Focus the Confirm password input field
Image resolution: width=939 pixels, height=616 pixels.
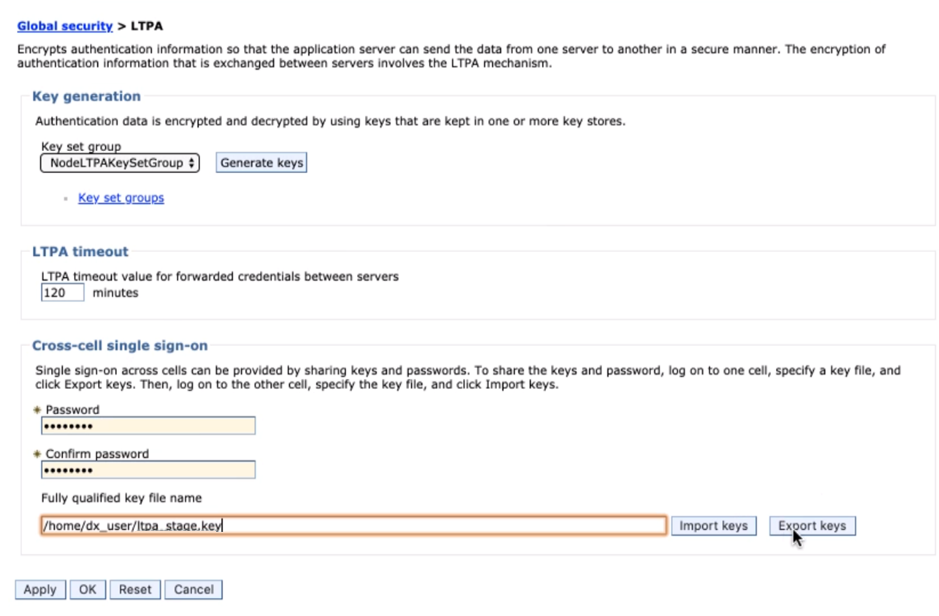point(148,470)
